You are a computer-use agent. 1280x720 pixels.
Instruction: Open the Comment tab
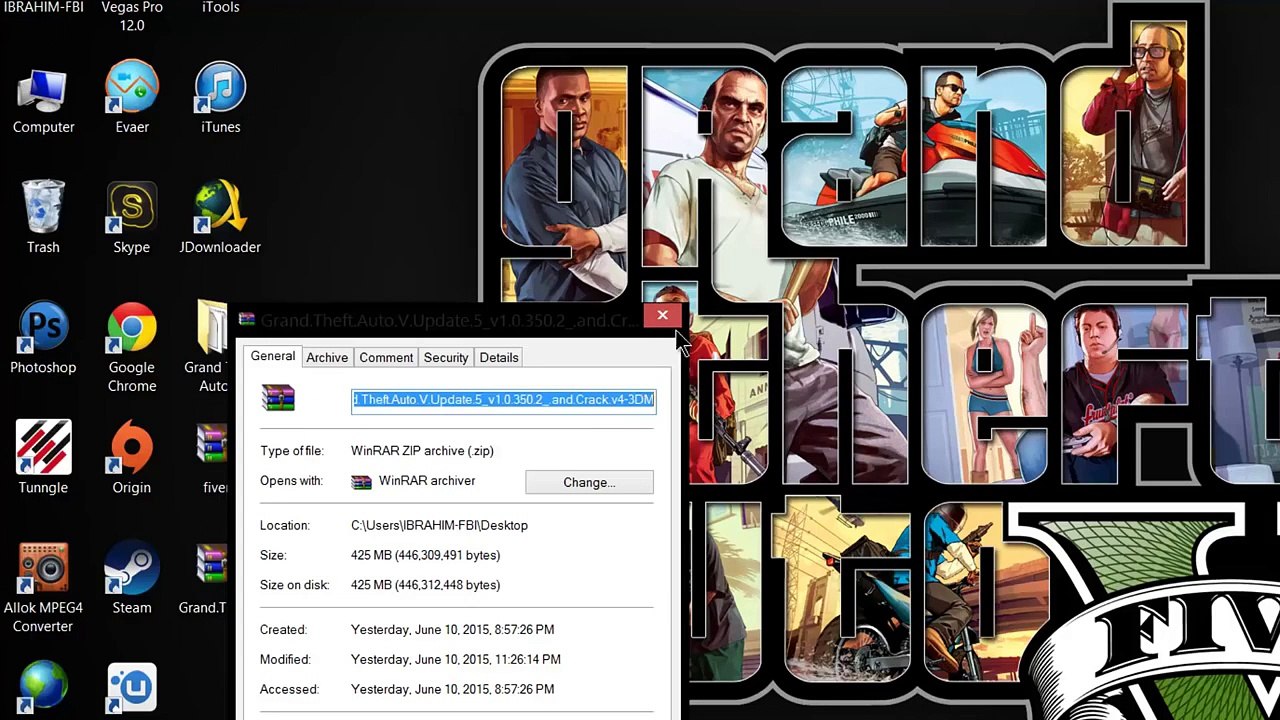386,357
